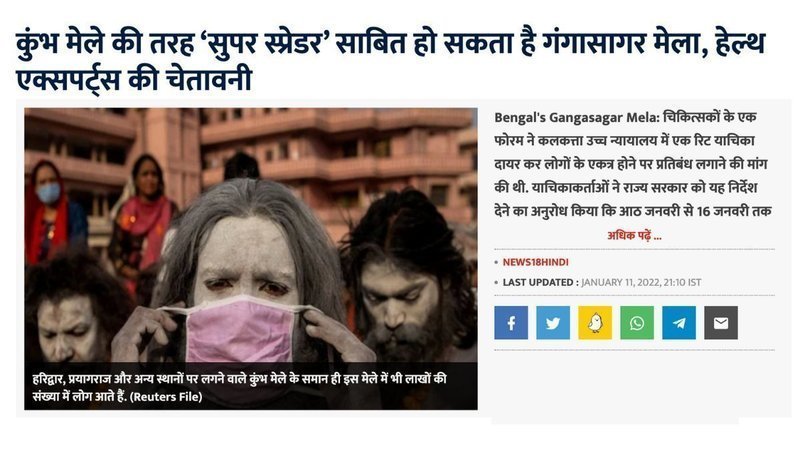Share the article on Facebook

511,322
